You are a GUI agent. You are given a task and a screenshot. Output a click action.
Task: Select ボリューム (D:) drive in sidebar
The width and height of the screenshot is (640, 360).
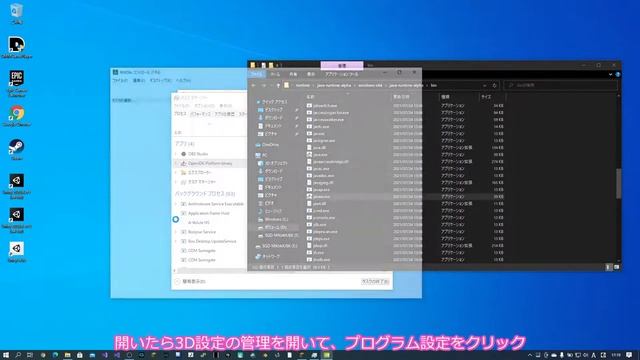tap(273, 227)
